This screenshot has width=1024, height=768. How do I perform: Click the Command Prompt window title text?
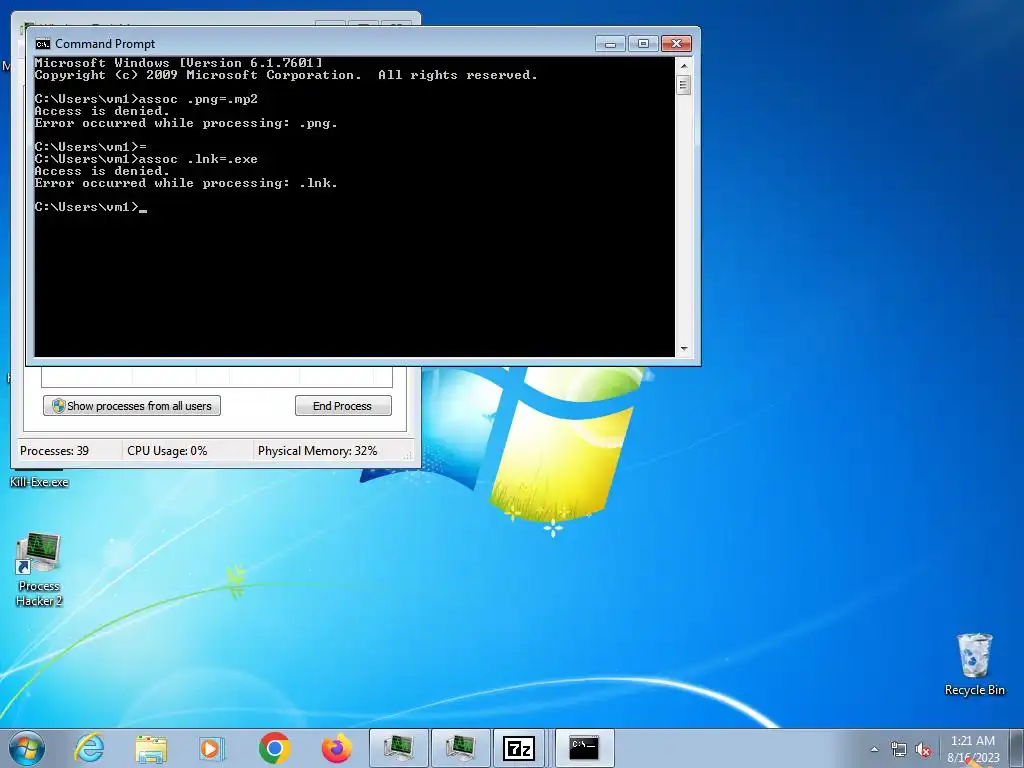[x=105, y=44]
